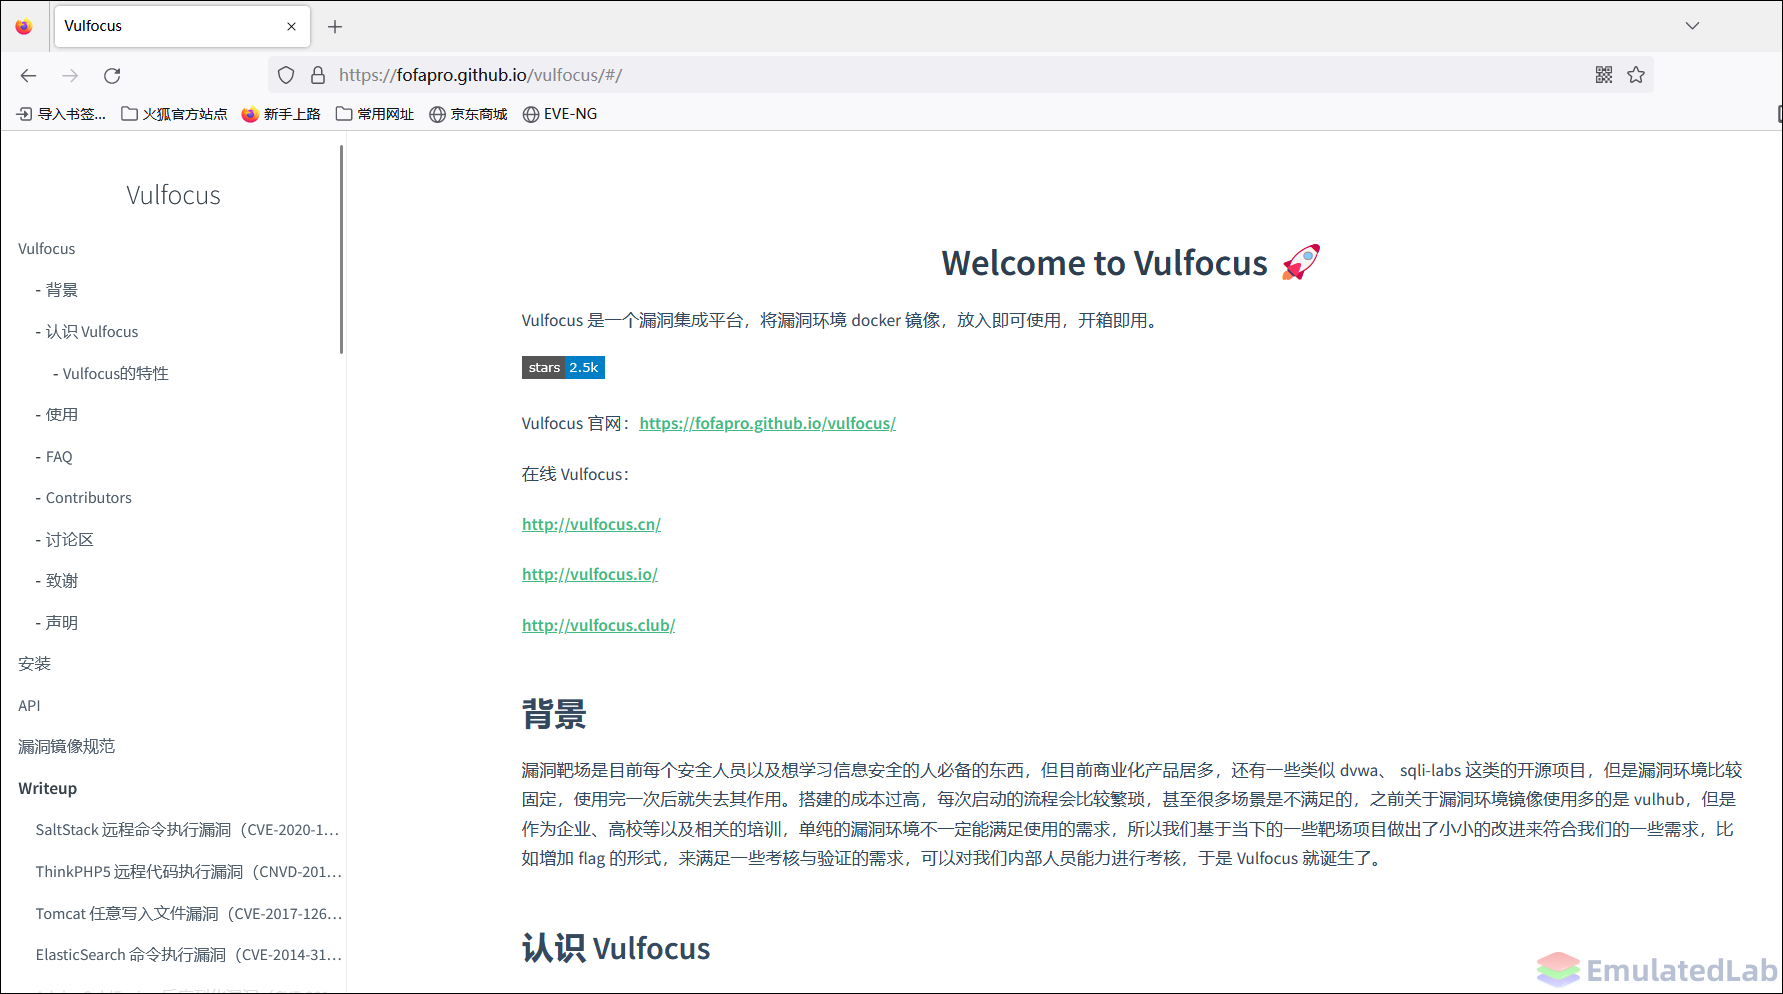Open the Tomcat 任意写入文件漏洞 writeup
Screen dimensions: 1783x994
point(188,914)
